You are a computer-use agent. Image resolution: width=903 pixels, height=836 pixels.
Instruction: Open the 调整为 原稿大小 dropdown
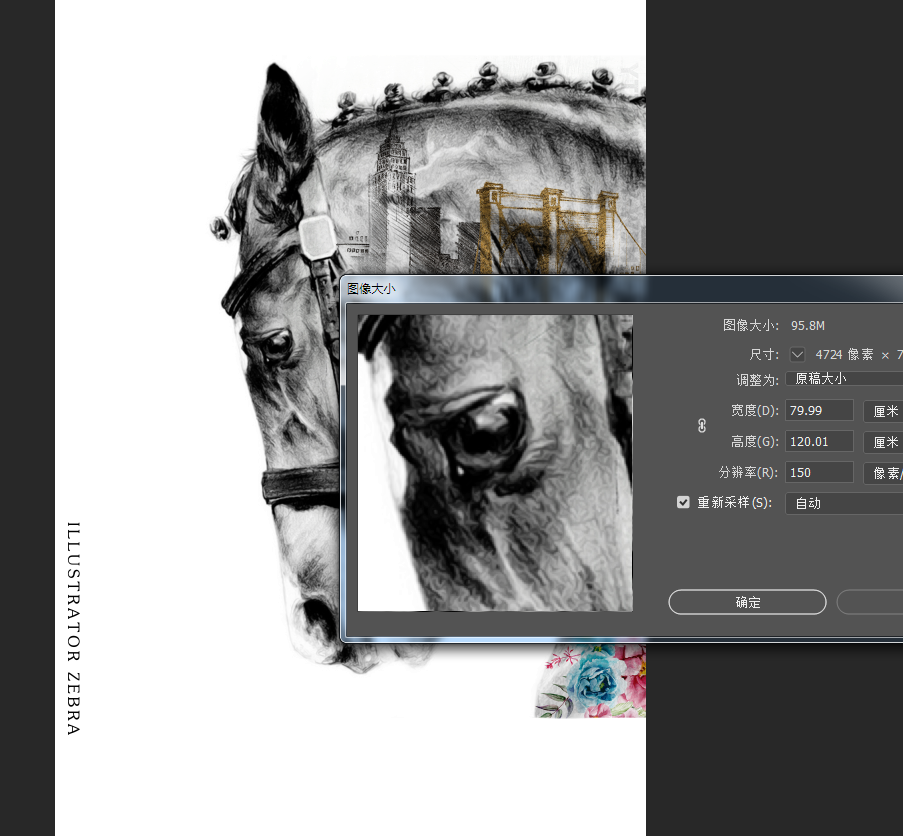844,379
